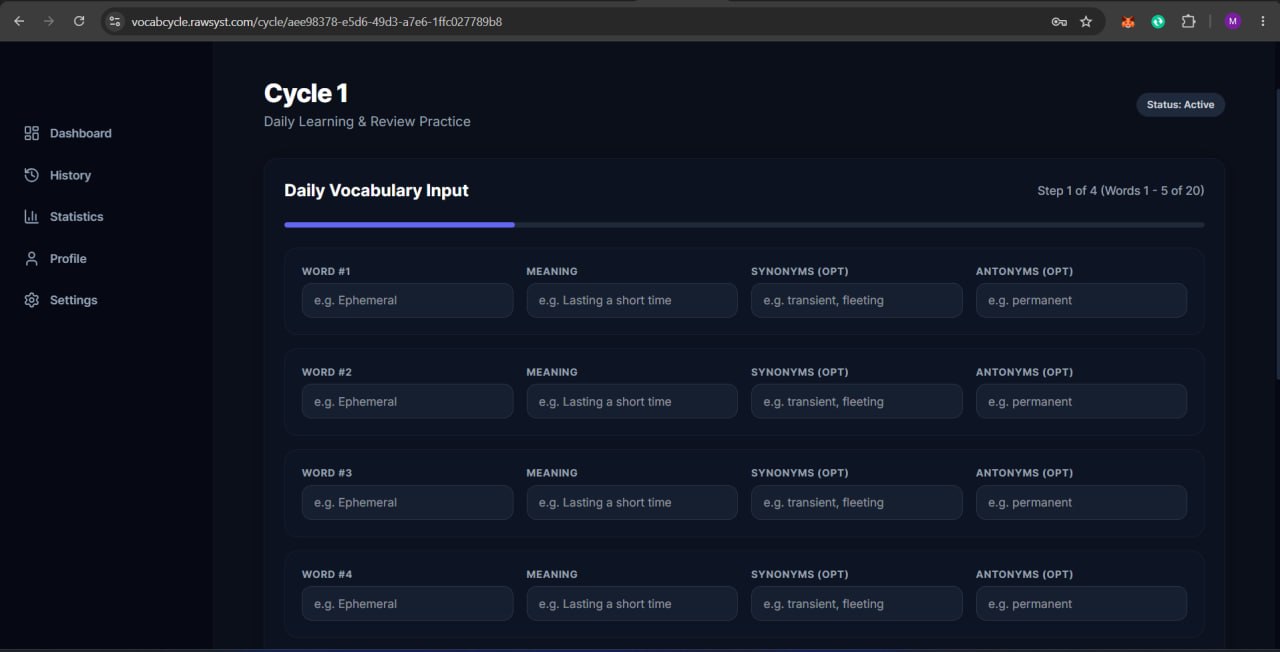
Task: Click the browser address bar URL
Action: pyautogui.click(x=317, y=21)
